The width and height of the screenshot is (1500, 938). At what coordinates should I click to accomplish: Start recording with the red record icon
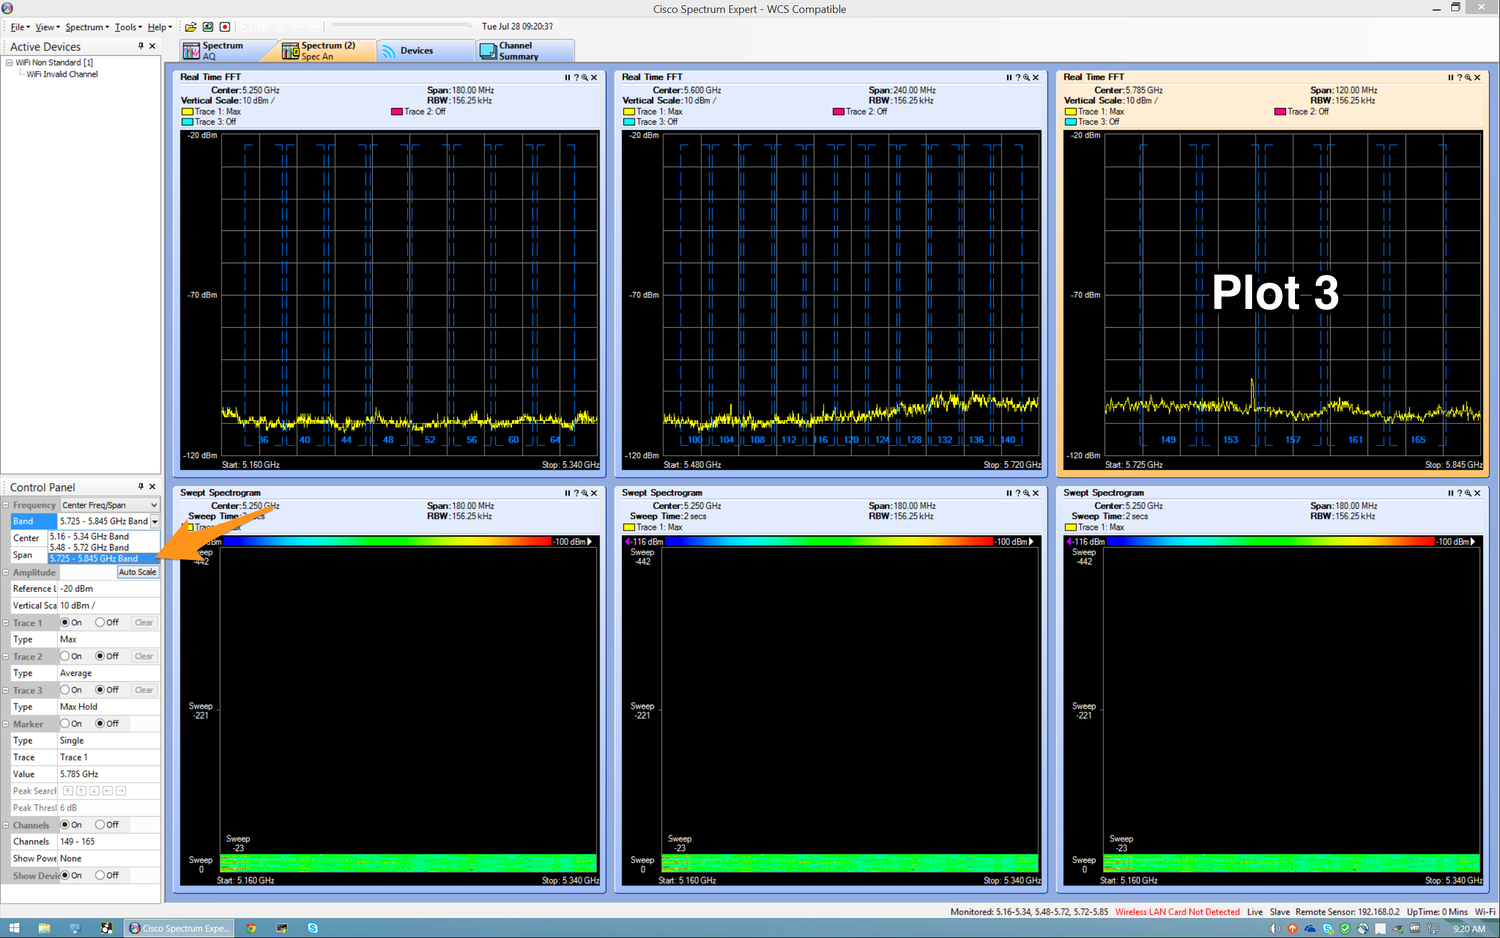coord(225,27)
